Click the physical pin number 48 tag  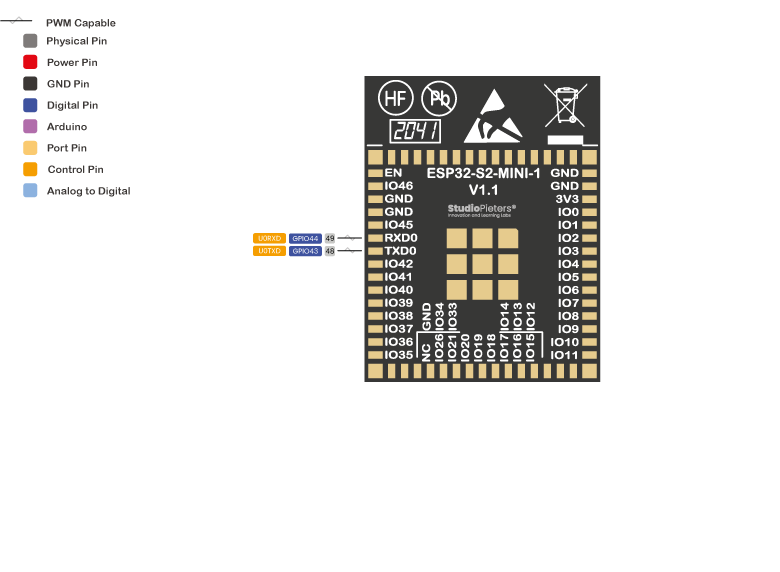pos(330,251)
